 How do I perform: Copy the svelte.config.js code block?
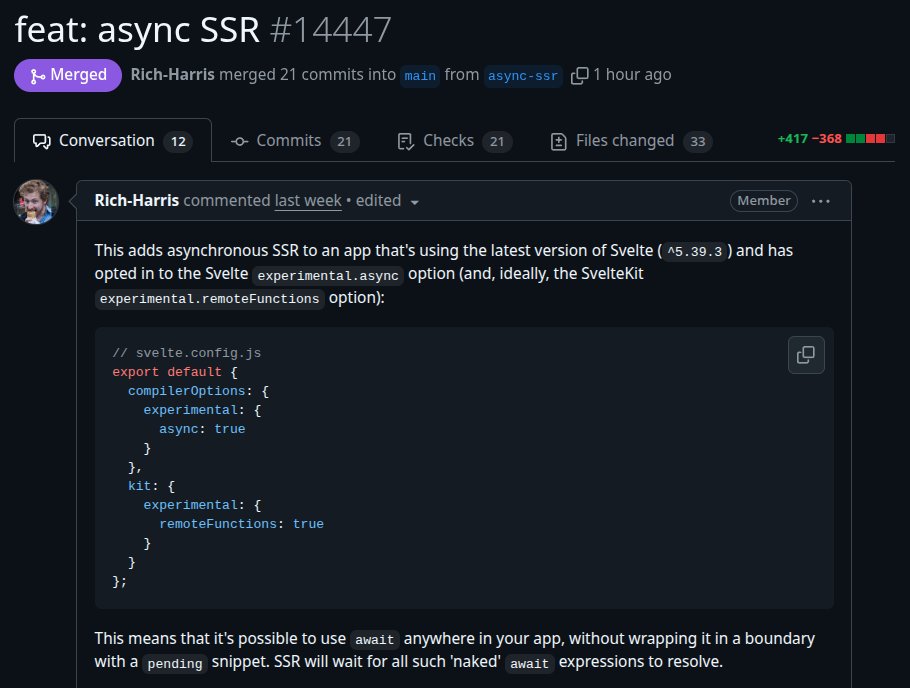click(806, 355)
